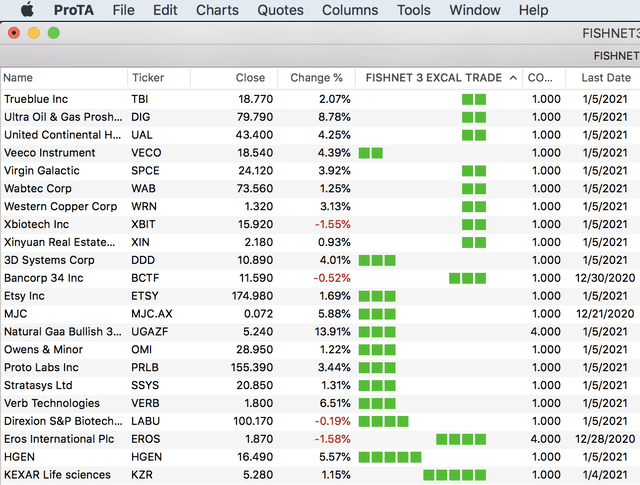Viewport: 640px width, 485px height.
Task: Open the Edit menu
Action: tap(165, 10)
